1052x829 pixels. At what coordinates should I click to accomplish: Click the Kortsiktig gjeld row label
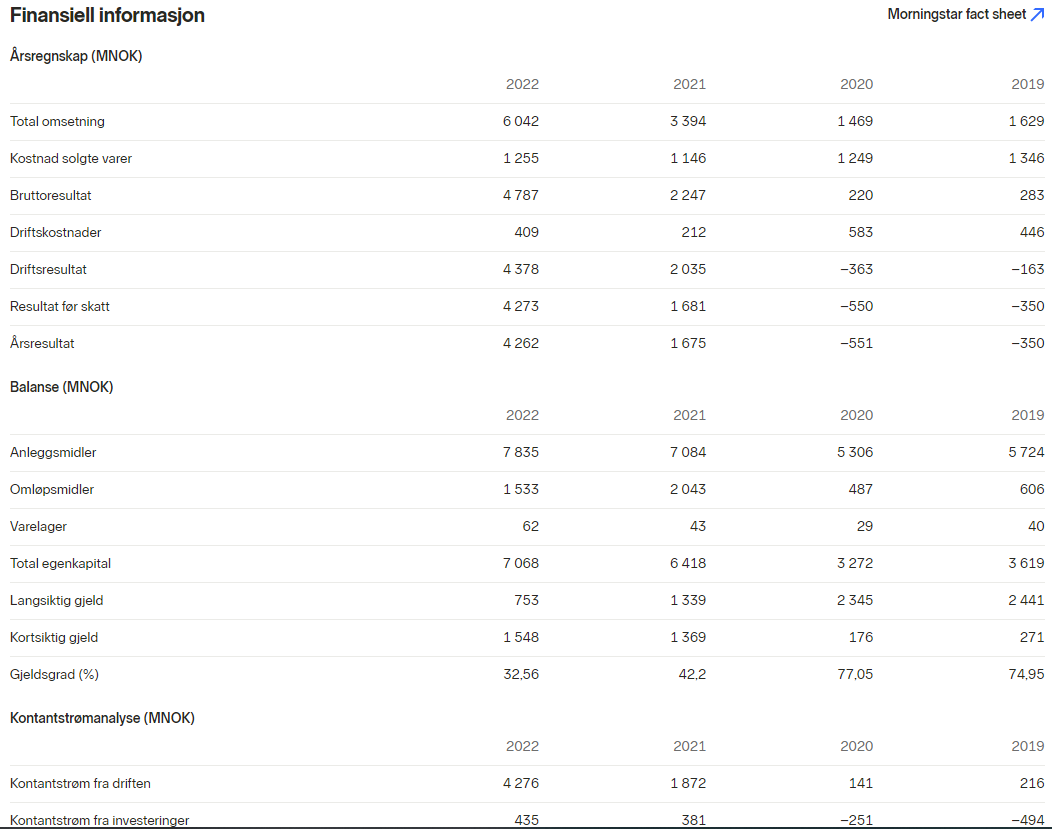(54, 637)
